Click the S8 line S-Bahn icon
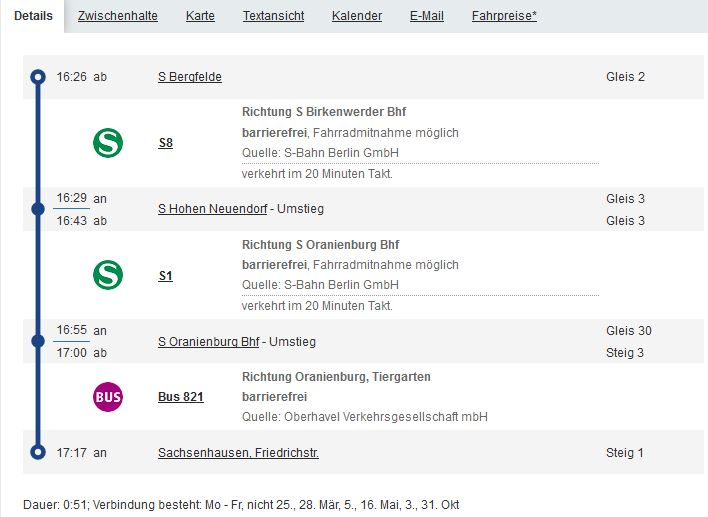The width and height of the screenshot is (708, 517). click(x=108, y=143)
